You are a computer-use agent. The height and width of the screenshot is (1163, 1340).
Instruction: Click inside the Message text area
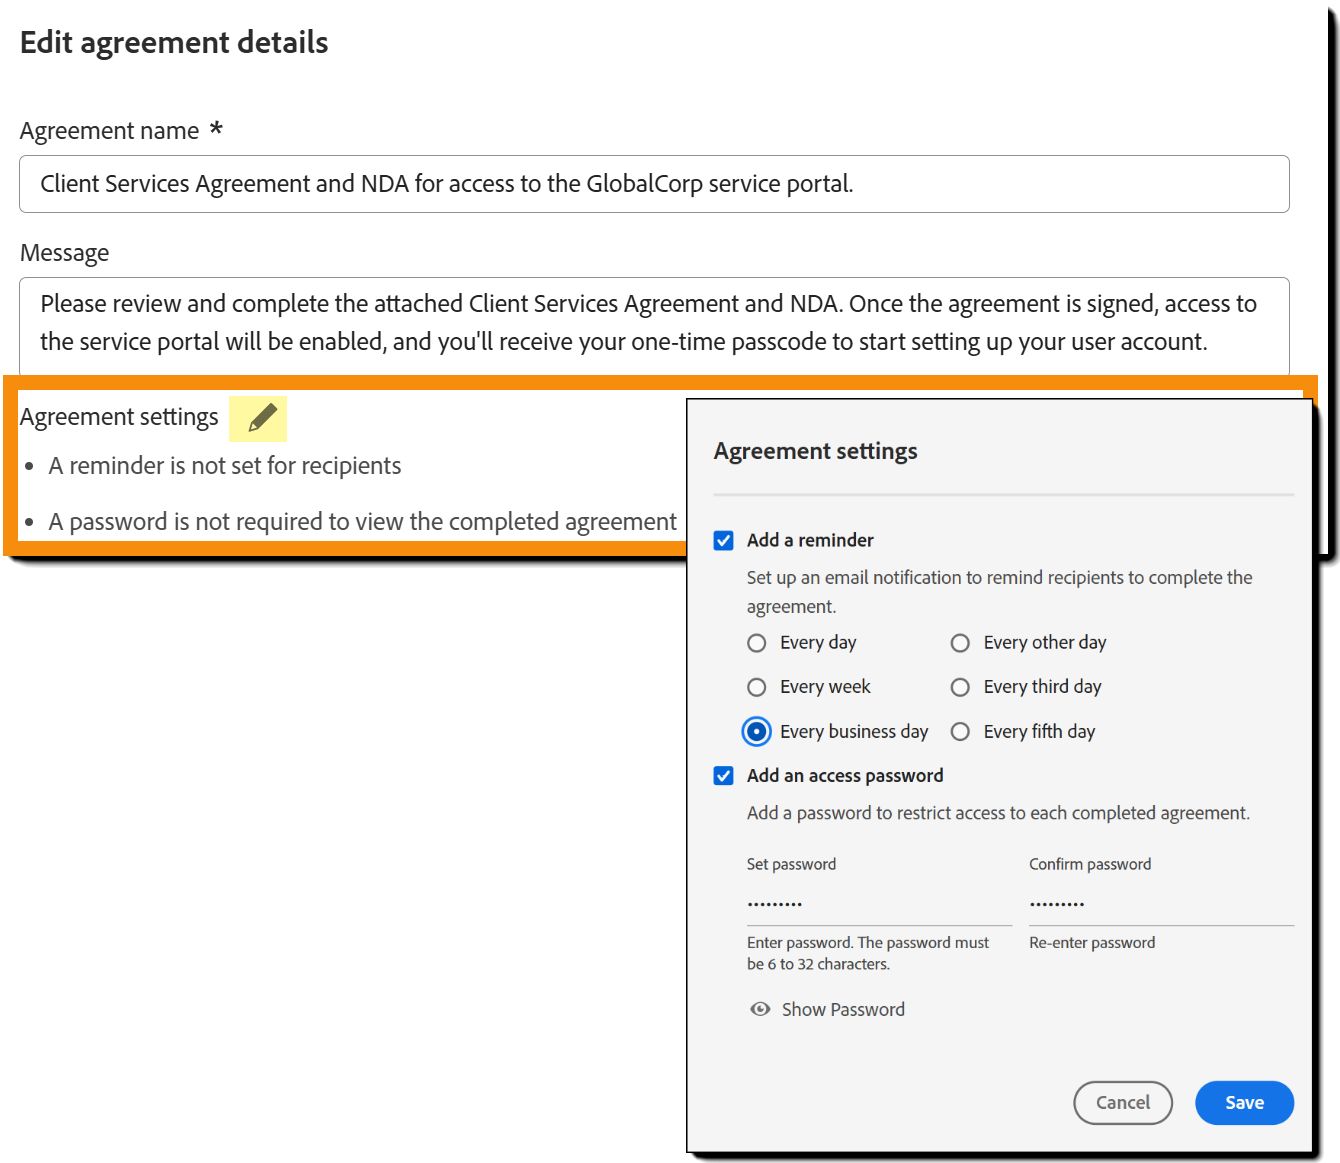point(654,323)
